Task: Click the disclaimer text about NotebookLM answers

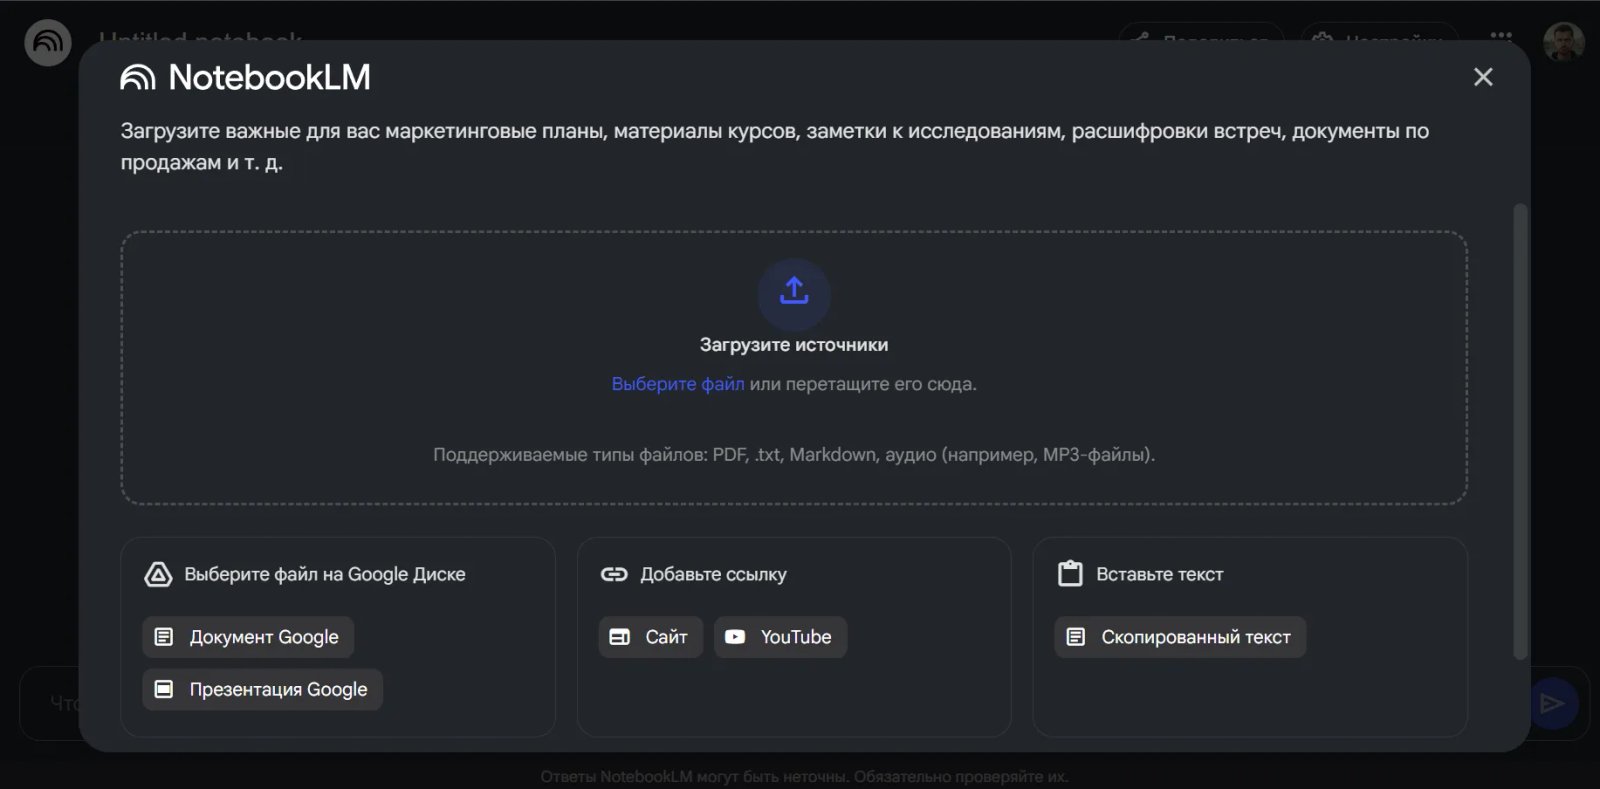Action: [804, 777]
